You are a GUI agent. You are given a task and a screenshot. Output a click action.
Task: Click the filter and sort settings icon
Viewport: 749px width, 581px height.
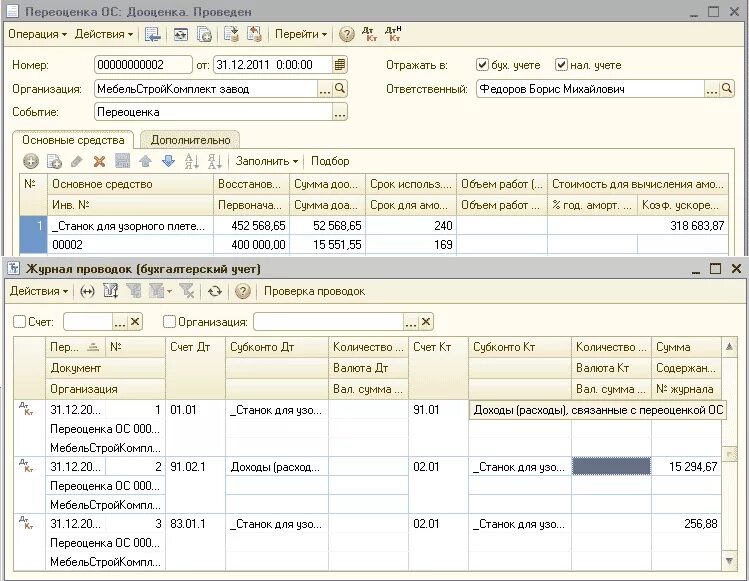pos(111,291)
